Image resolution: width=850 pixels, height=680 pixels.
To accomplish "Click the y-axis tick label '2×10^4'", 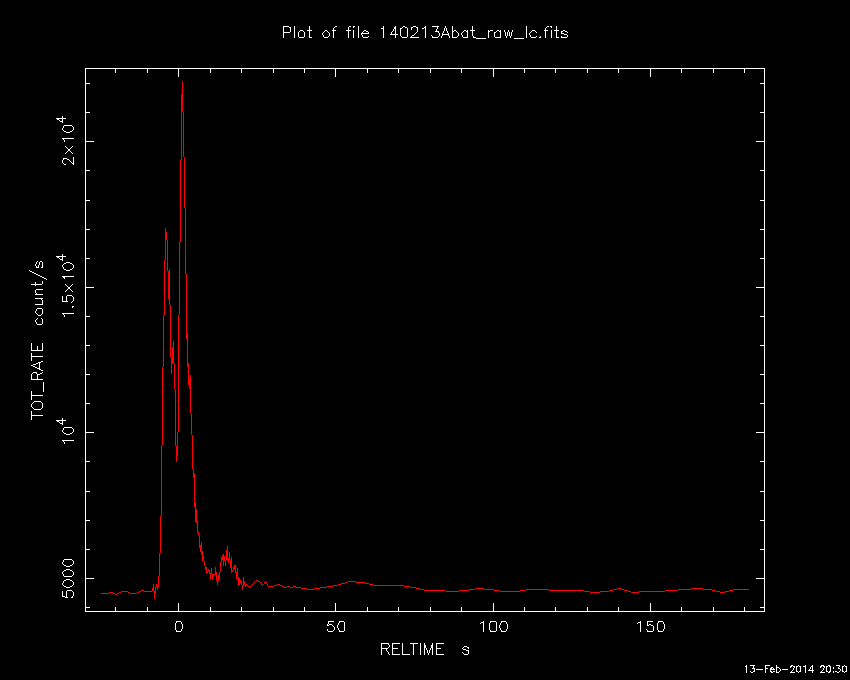I will (67, 141).
